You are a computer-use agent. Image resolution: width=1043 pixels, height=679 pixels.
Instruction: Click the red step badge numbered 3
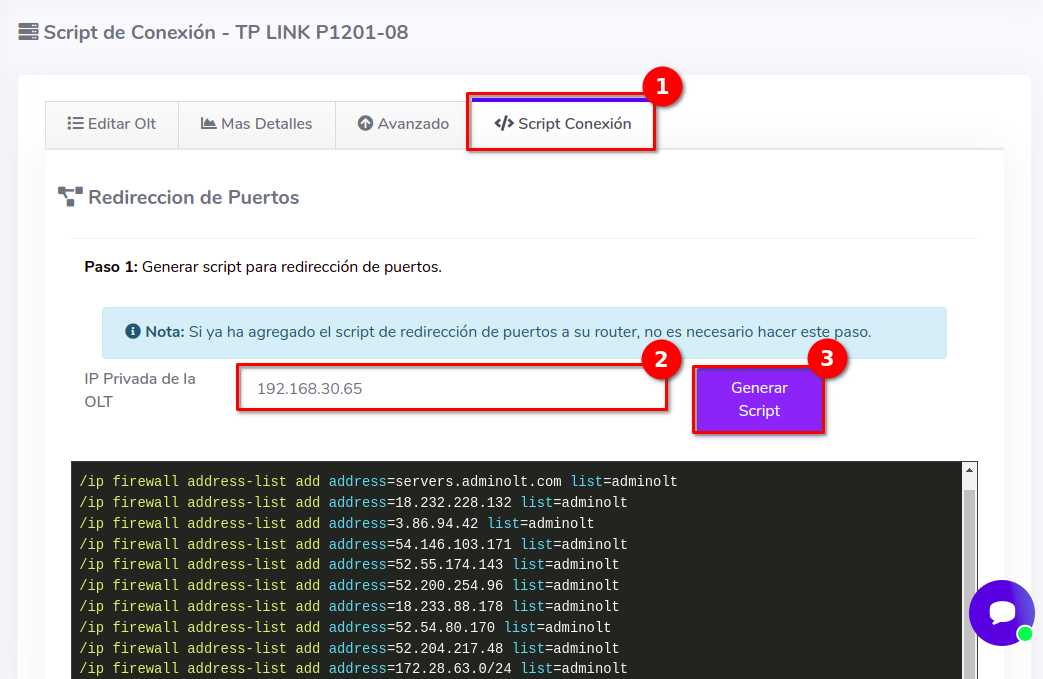tap(827, 359)
